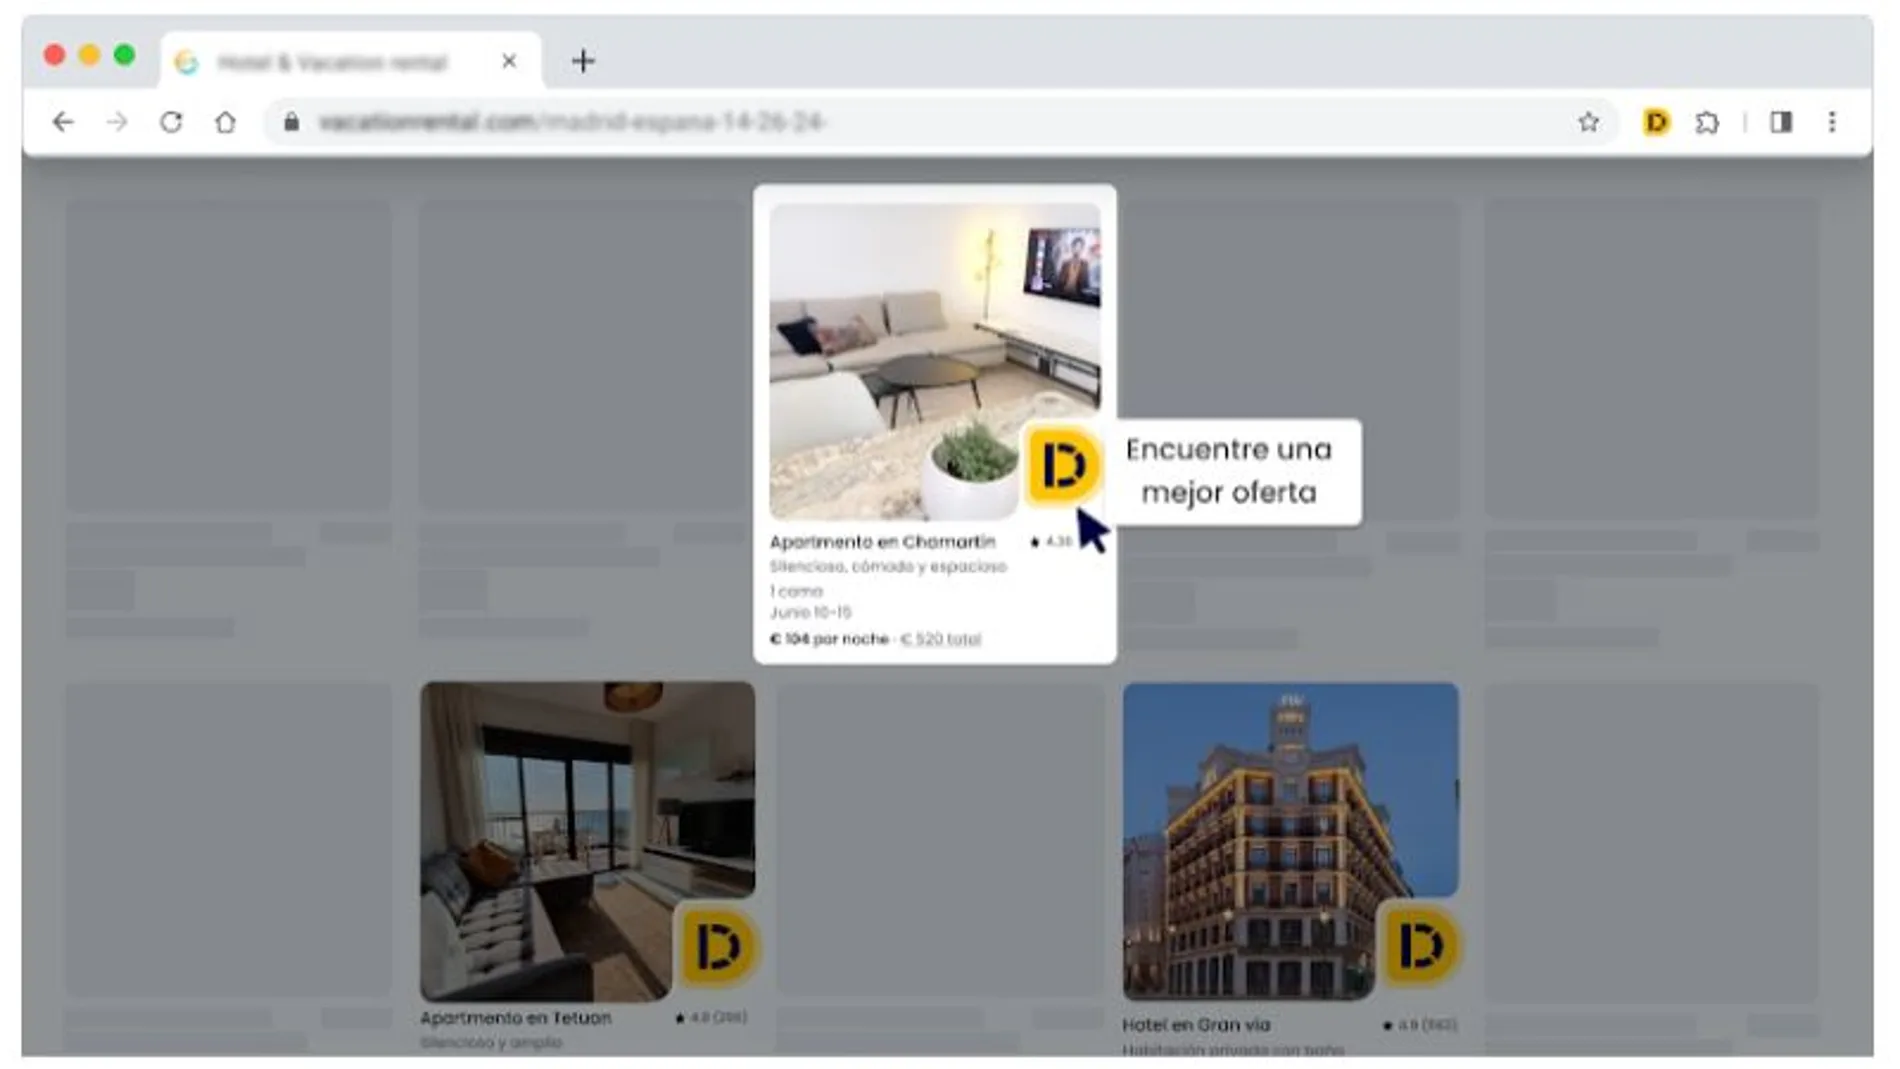Toggle the browser side panel icon
This screenshot has width=1900, height=1069.
(1781, 122)
